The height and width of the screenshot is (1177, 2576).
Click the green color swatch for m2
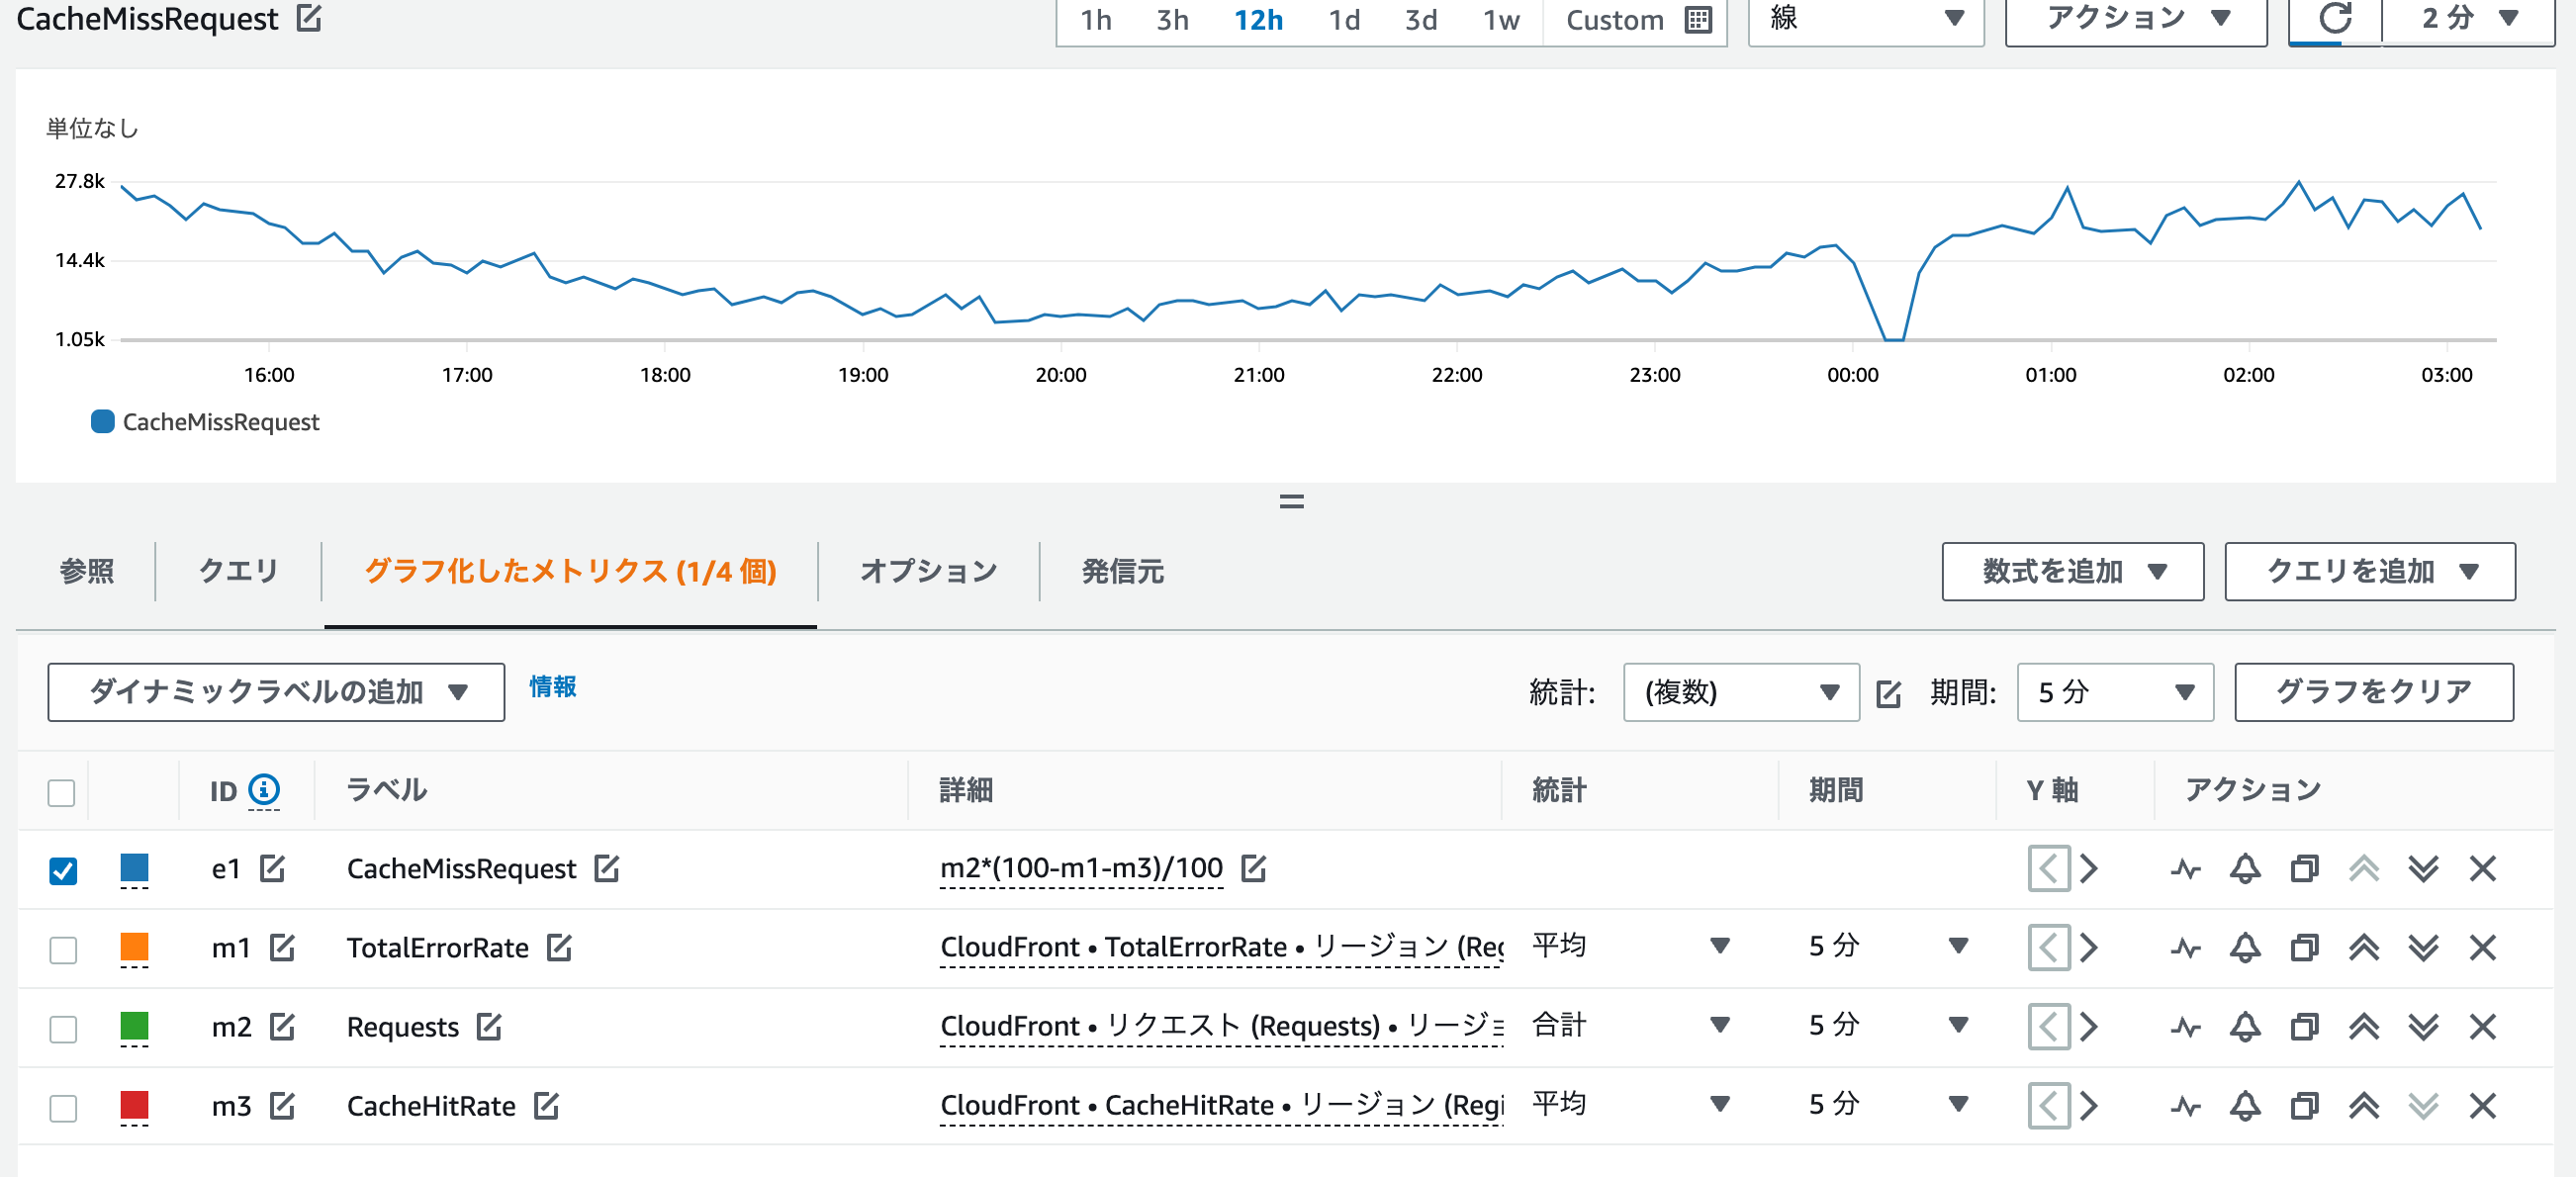click(x=133, y=1026)
